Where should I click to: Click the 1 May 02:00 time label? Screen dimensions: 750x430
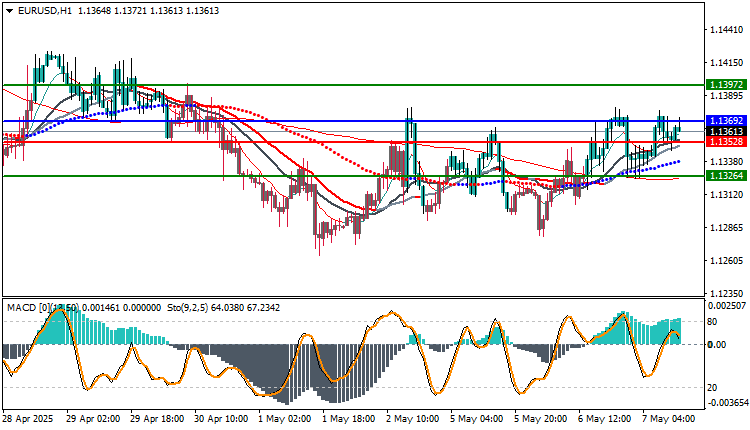(285, 419)
